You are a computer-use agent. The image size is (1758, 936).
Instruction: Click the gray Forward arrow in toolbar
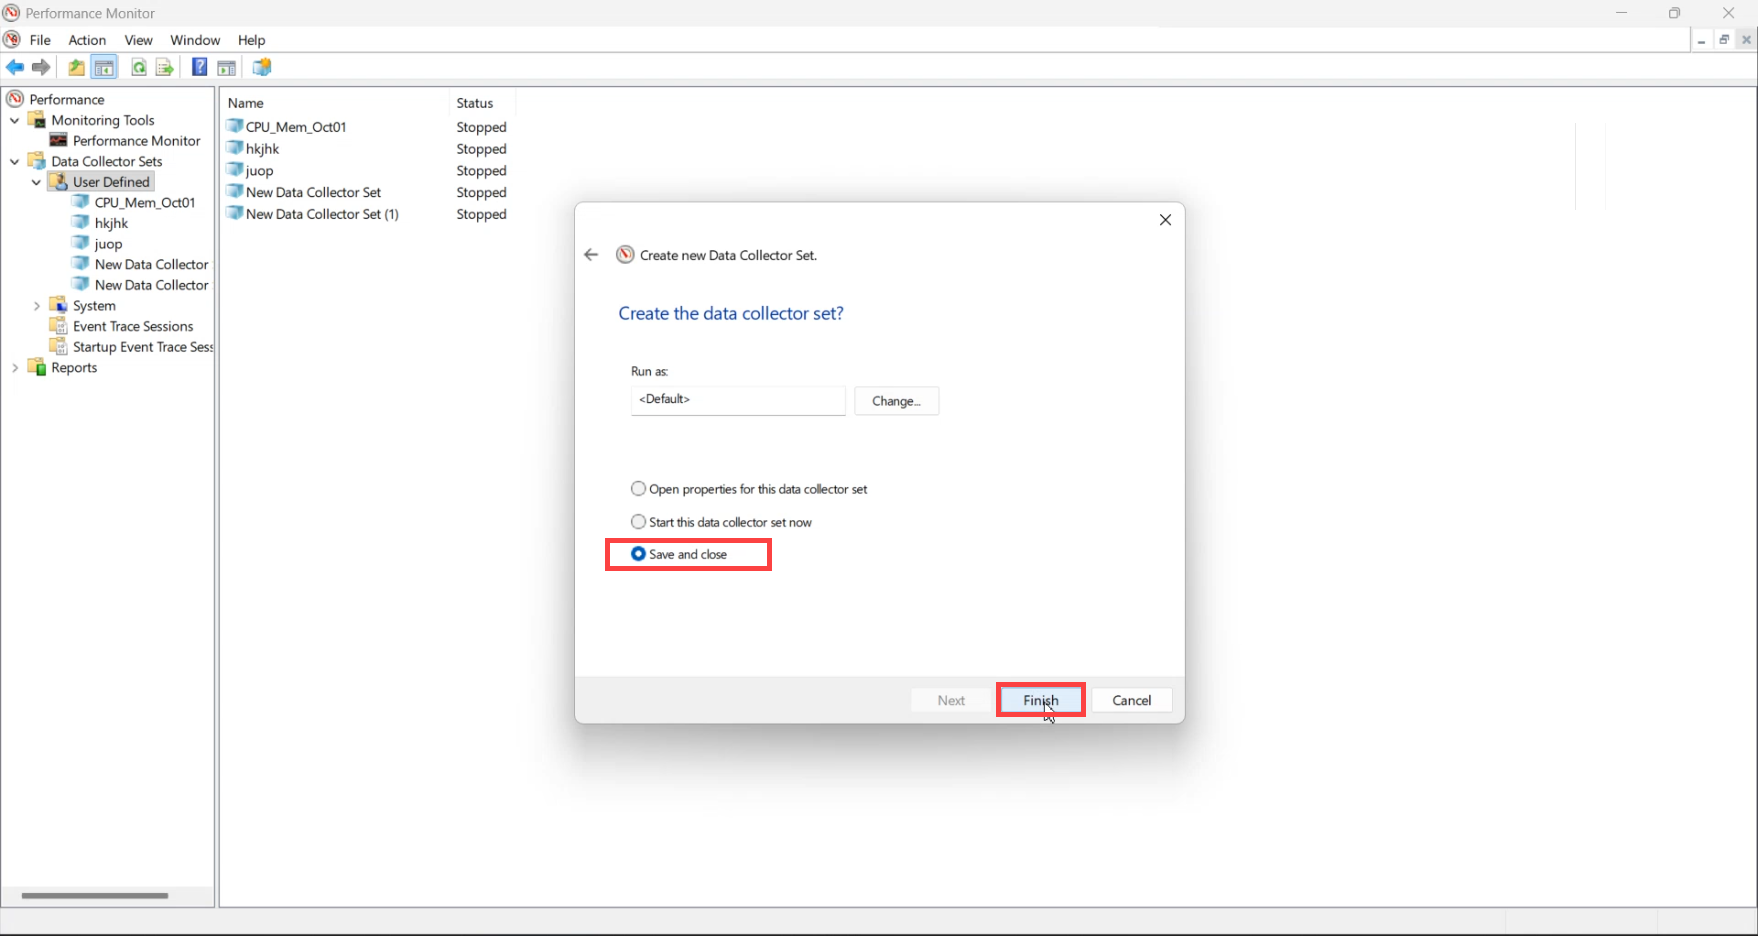point(41,67)
